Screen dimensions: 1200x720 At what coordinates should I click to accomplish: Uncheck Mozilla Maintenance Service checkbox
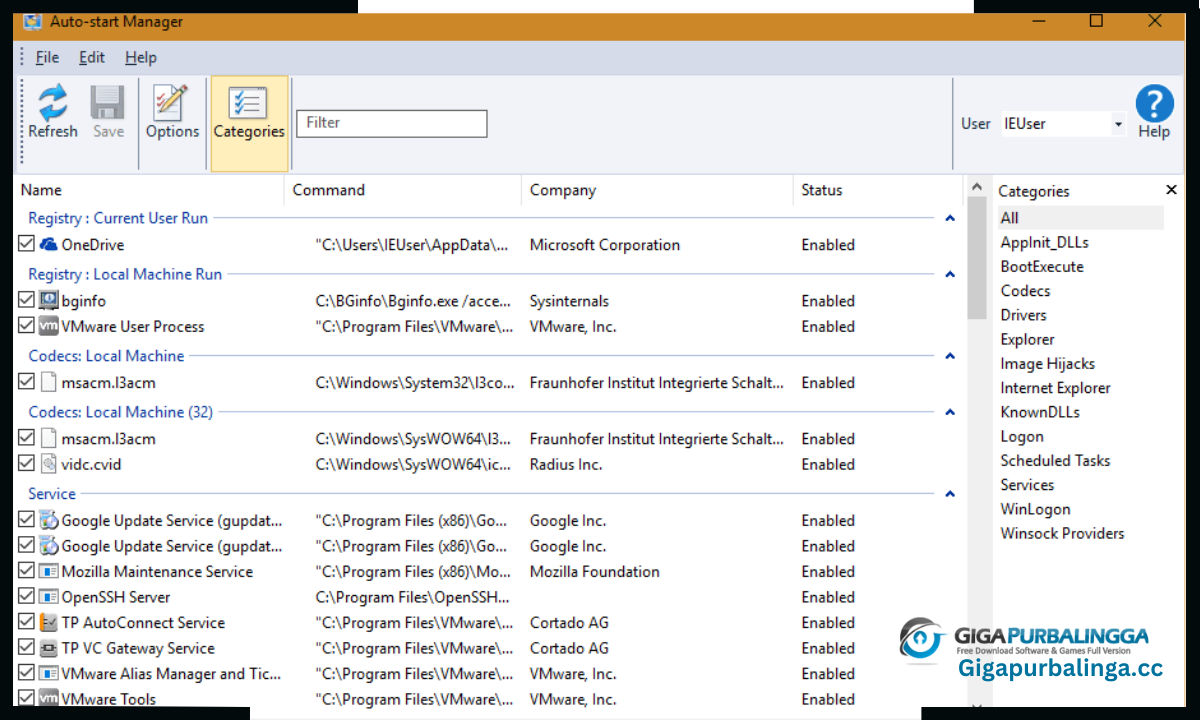pos(27,571)
